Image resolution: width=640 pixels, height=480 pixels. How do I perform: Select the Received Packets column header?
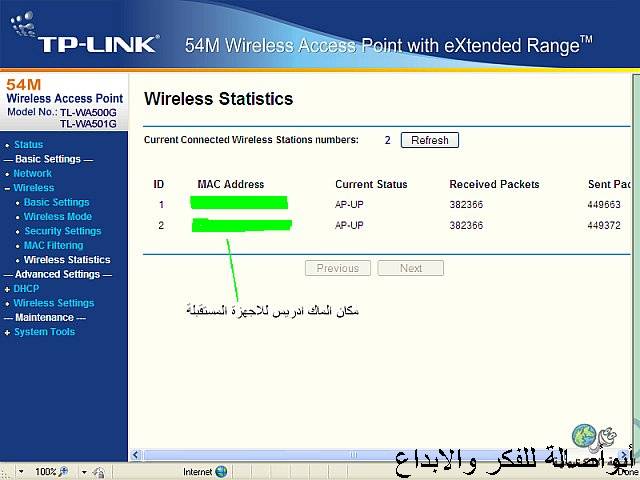[x=494, y=184]
